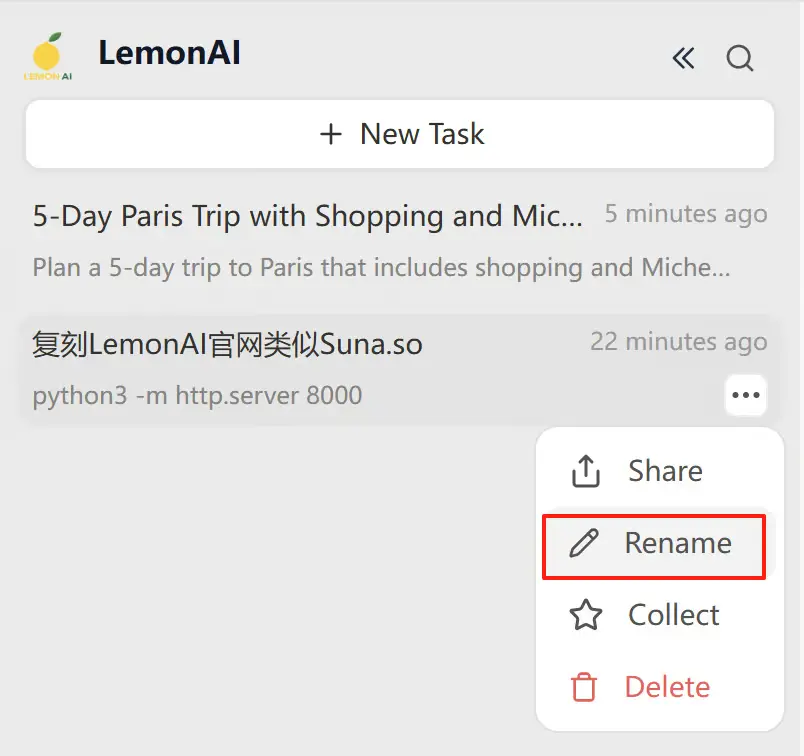Screen dimensions: 804x756
Task: Click the star icon beside Collect
Action: pyautogui.click(x=585, y=615)
